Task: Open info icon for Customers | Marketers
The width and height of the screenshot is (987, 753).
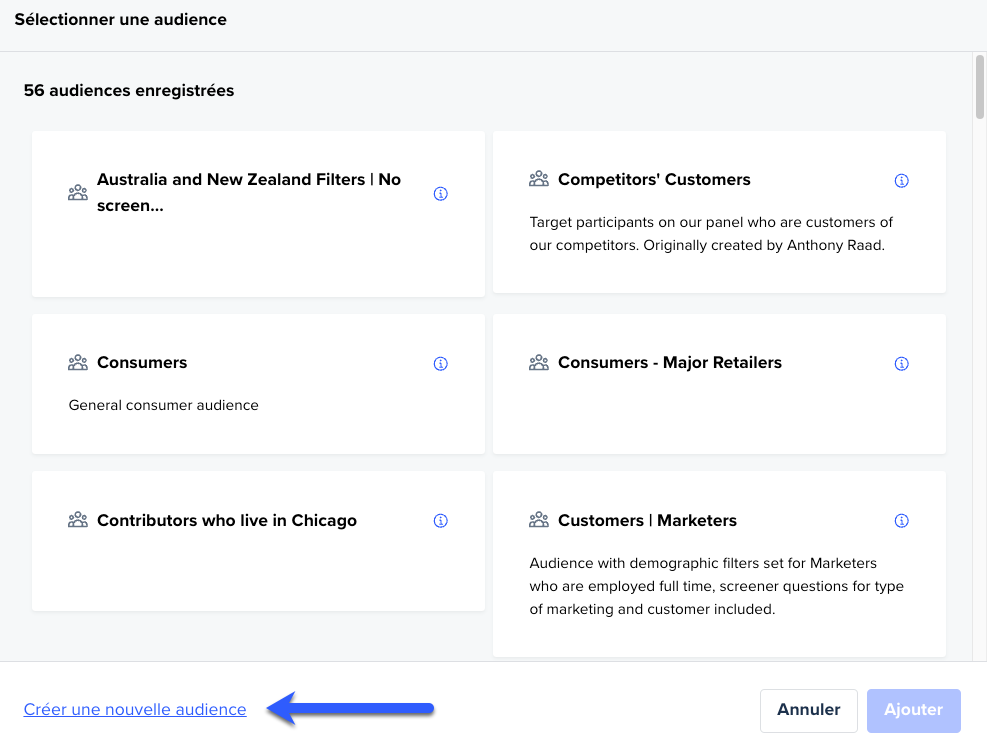Action: [901, 521]
